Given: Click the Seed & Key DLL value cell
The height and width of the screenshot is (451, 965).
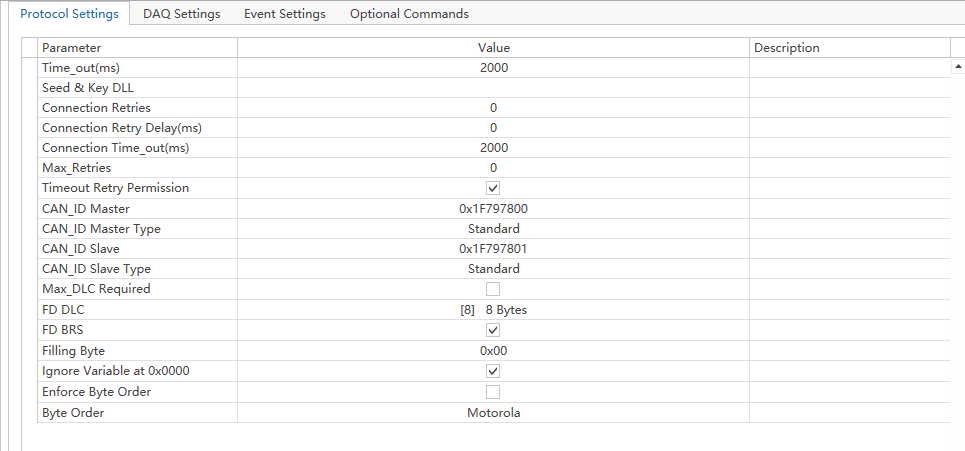Looking at the screenshot, I should coord(493,87).
